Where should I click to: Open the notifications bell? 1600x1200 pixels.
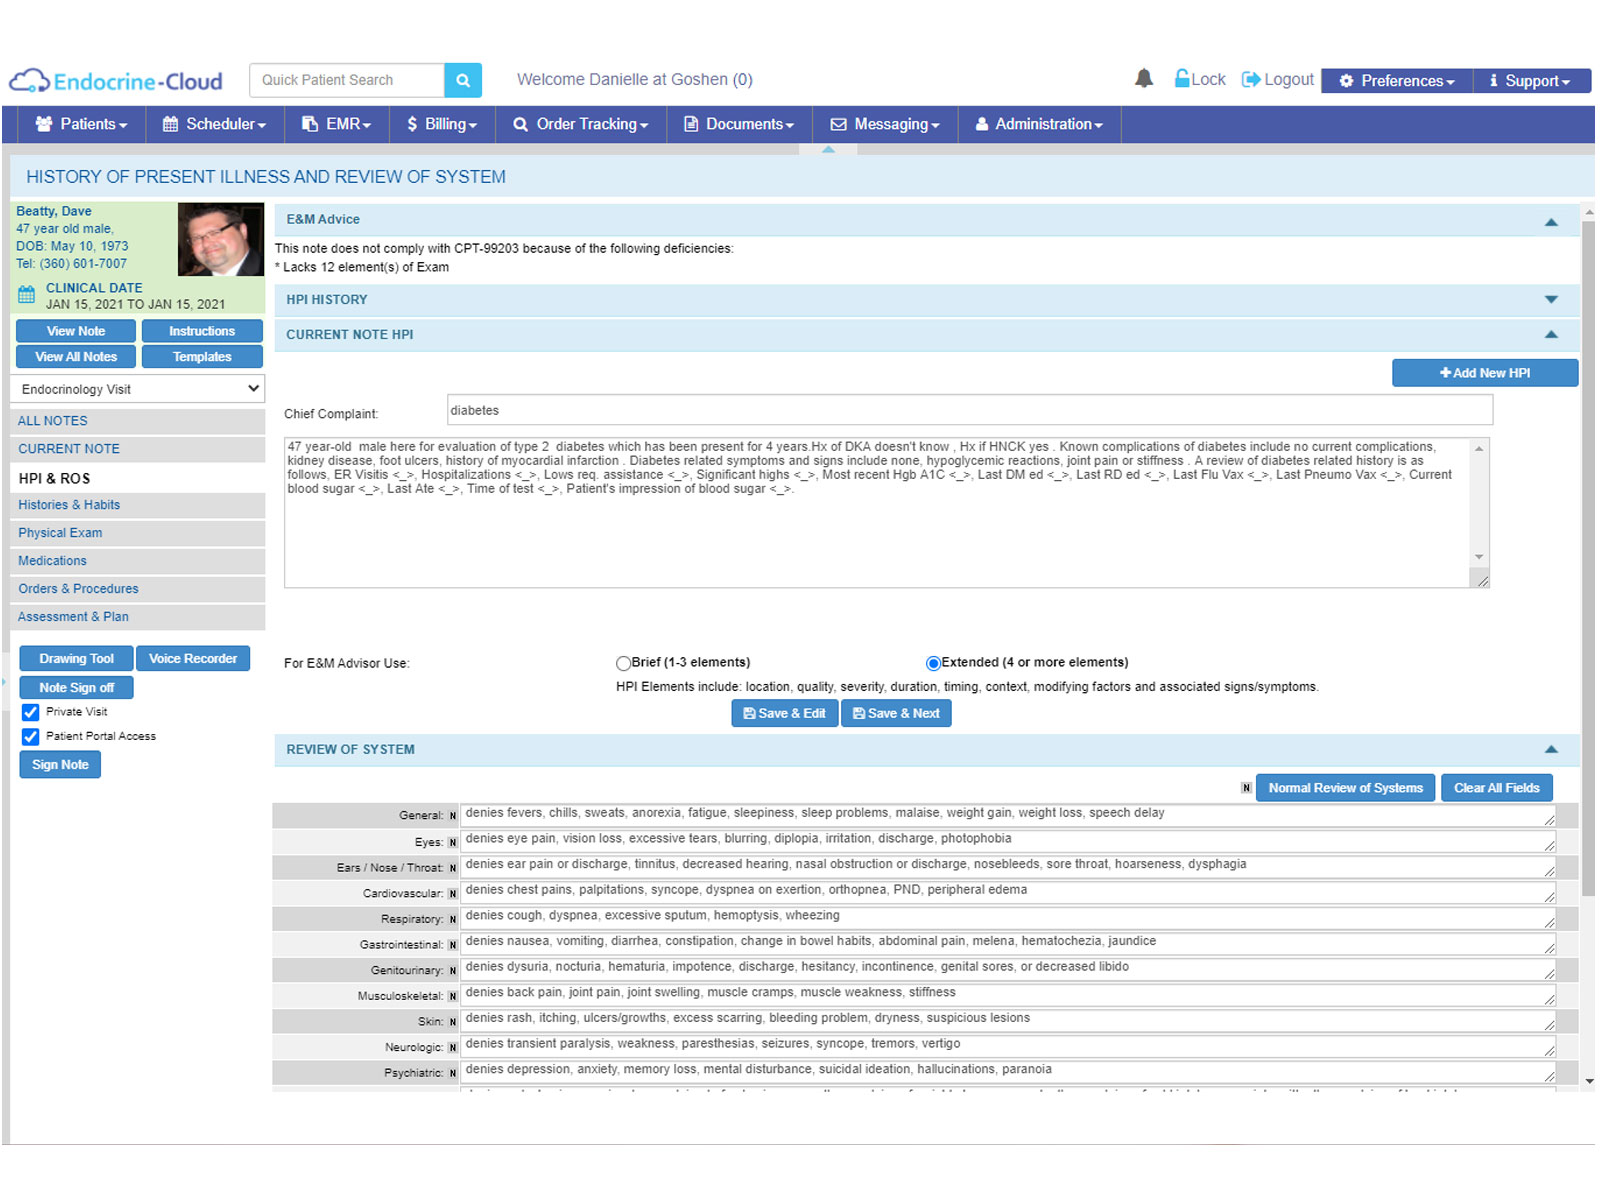1144,79
